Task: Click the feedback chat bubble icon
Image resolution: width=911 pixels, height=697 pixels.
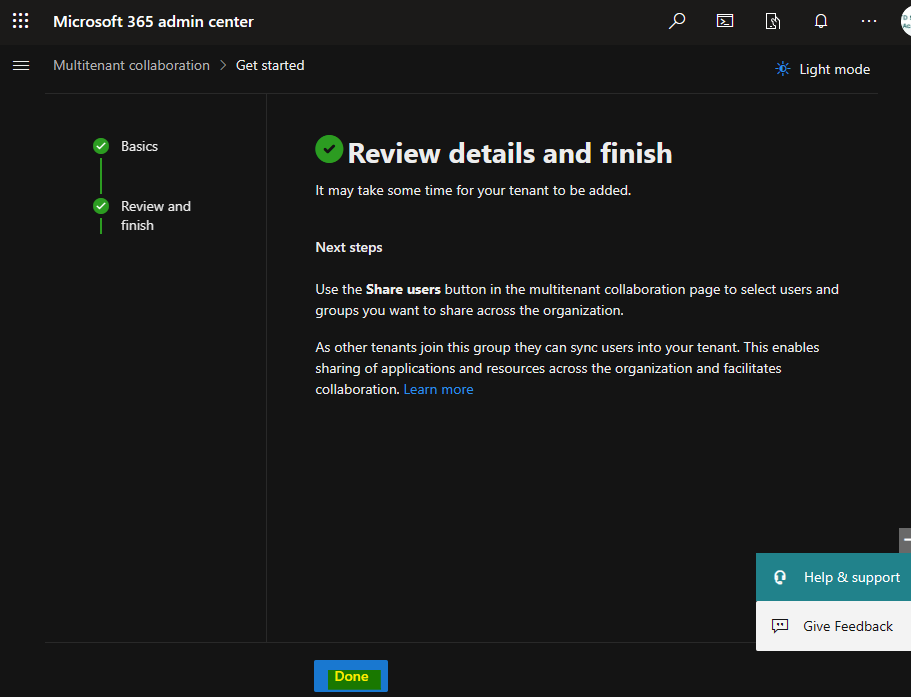Action: pyautogui.click(x=780, y=626)
